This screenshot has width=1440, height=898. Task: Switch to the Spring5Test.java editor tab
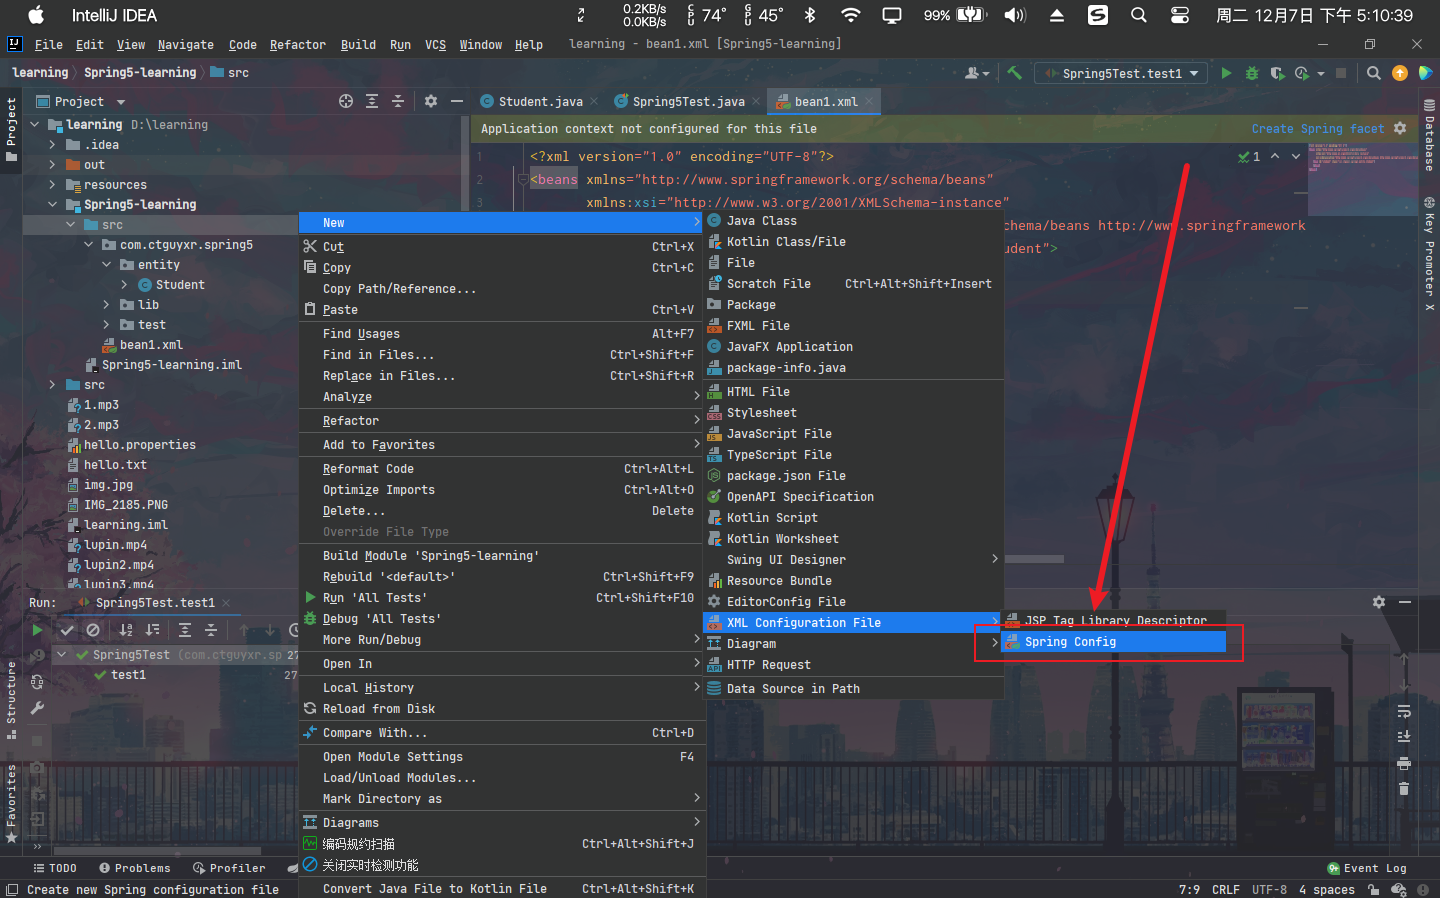(688, 101)
